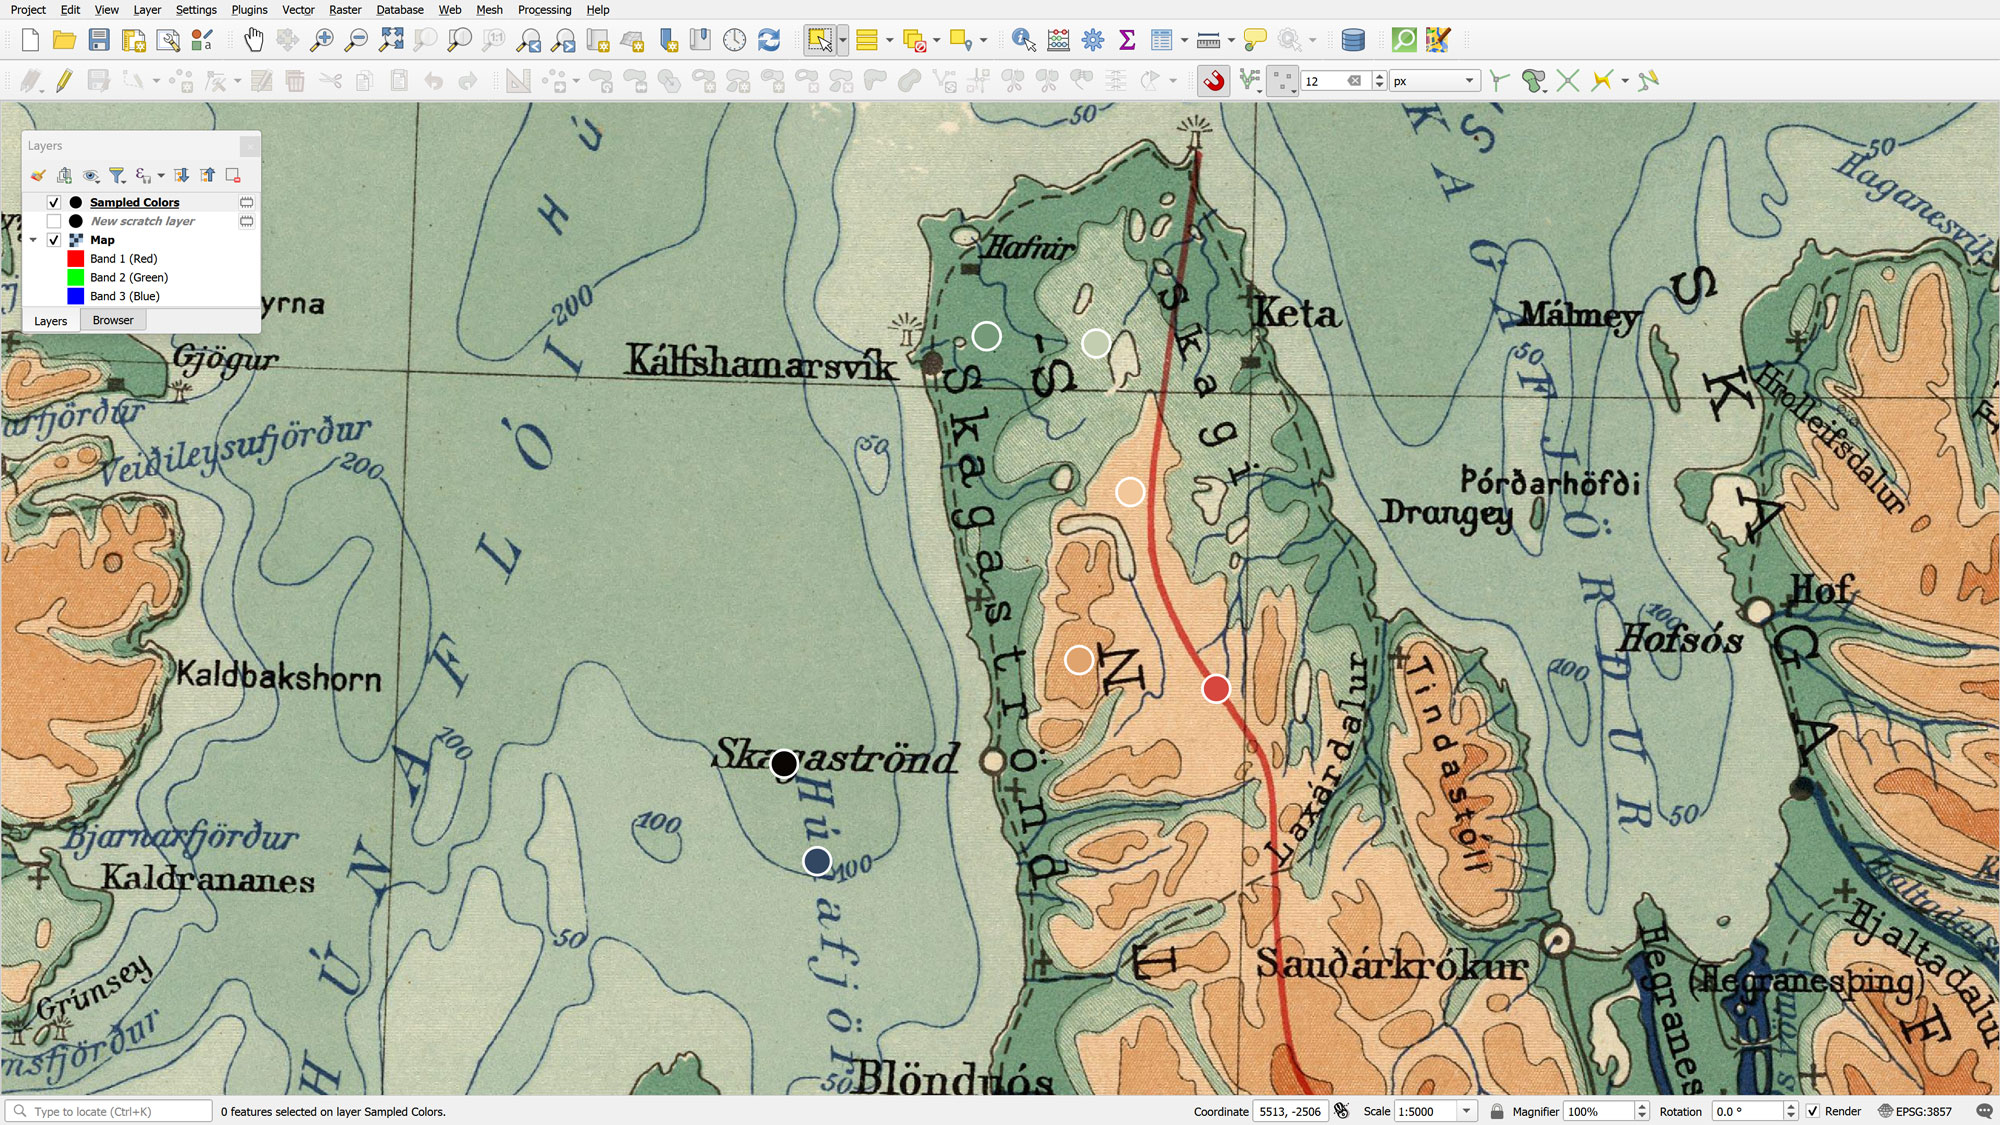Open the attribute table icon
The image size is (2000, 1125).
point(1161,40)
